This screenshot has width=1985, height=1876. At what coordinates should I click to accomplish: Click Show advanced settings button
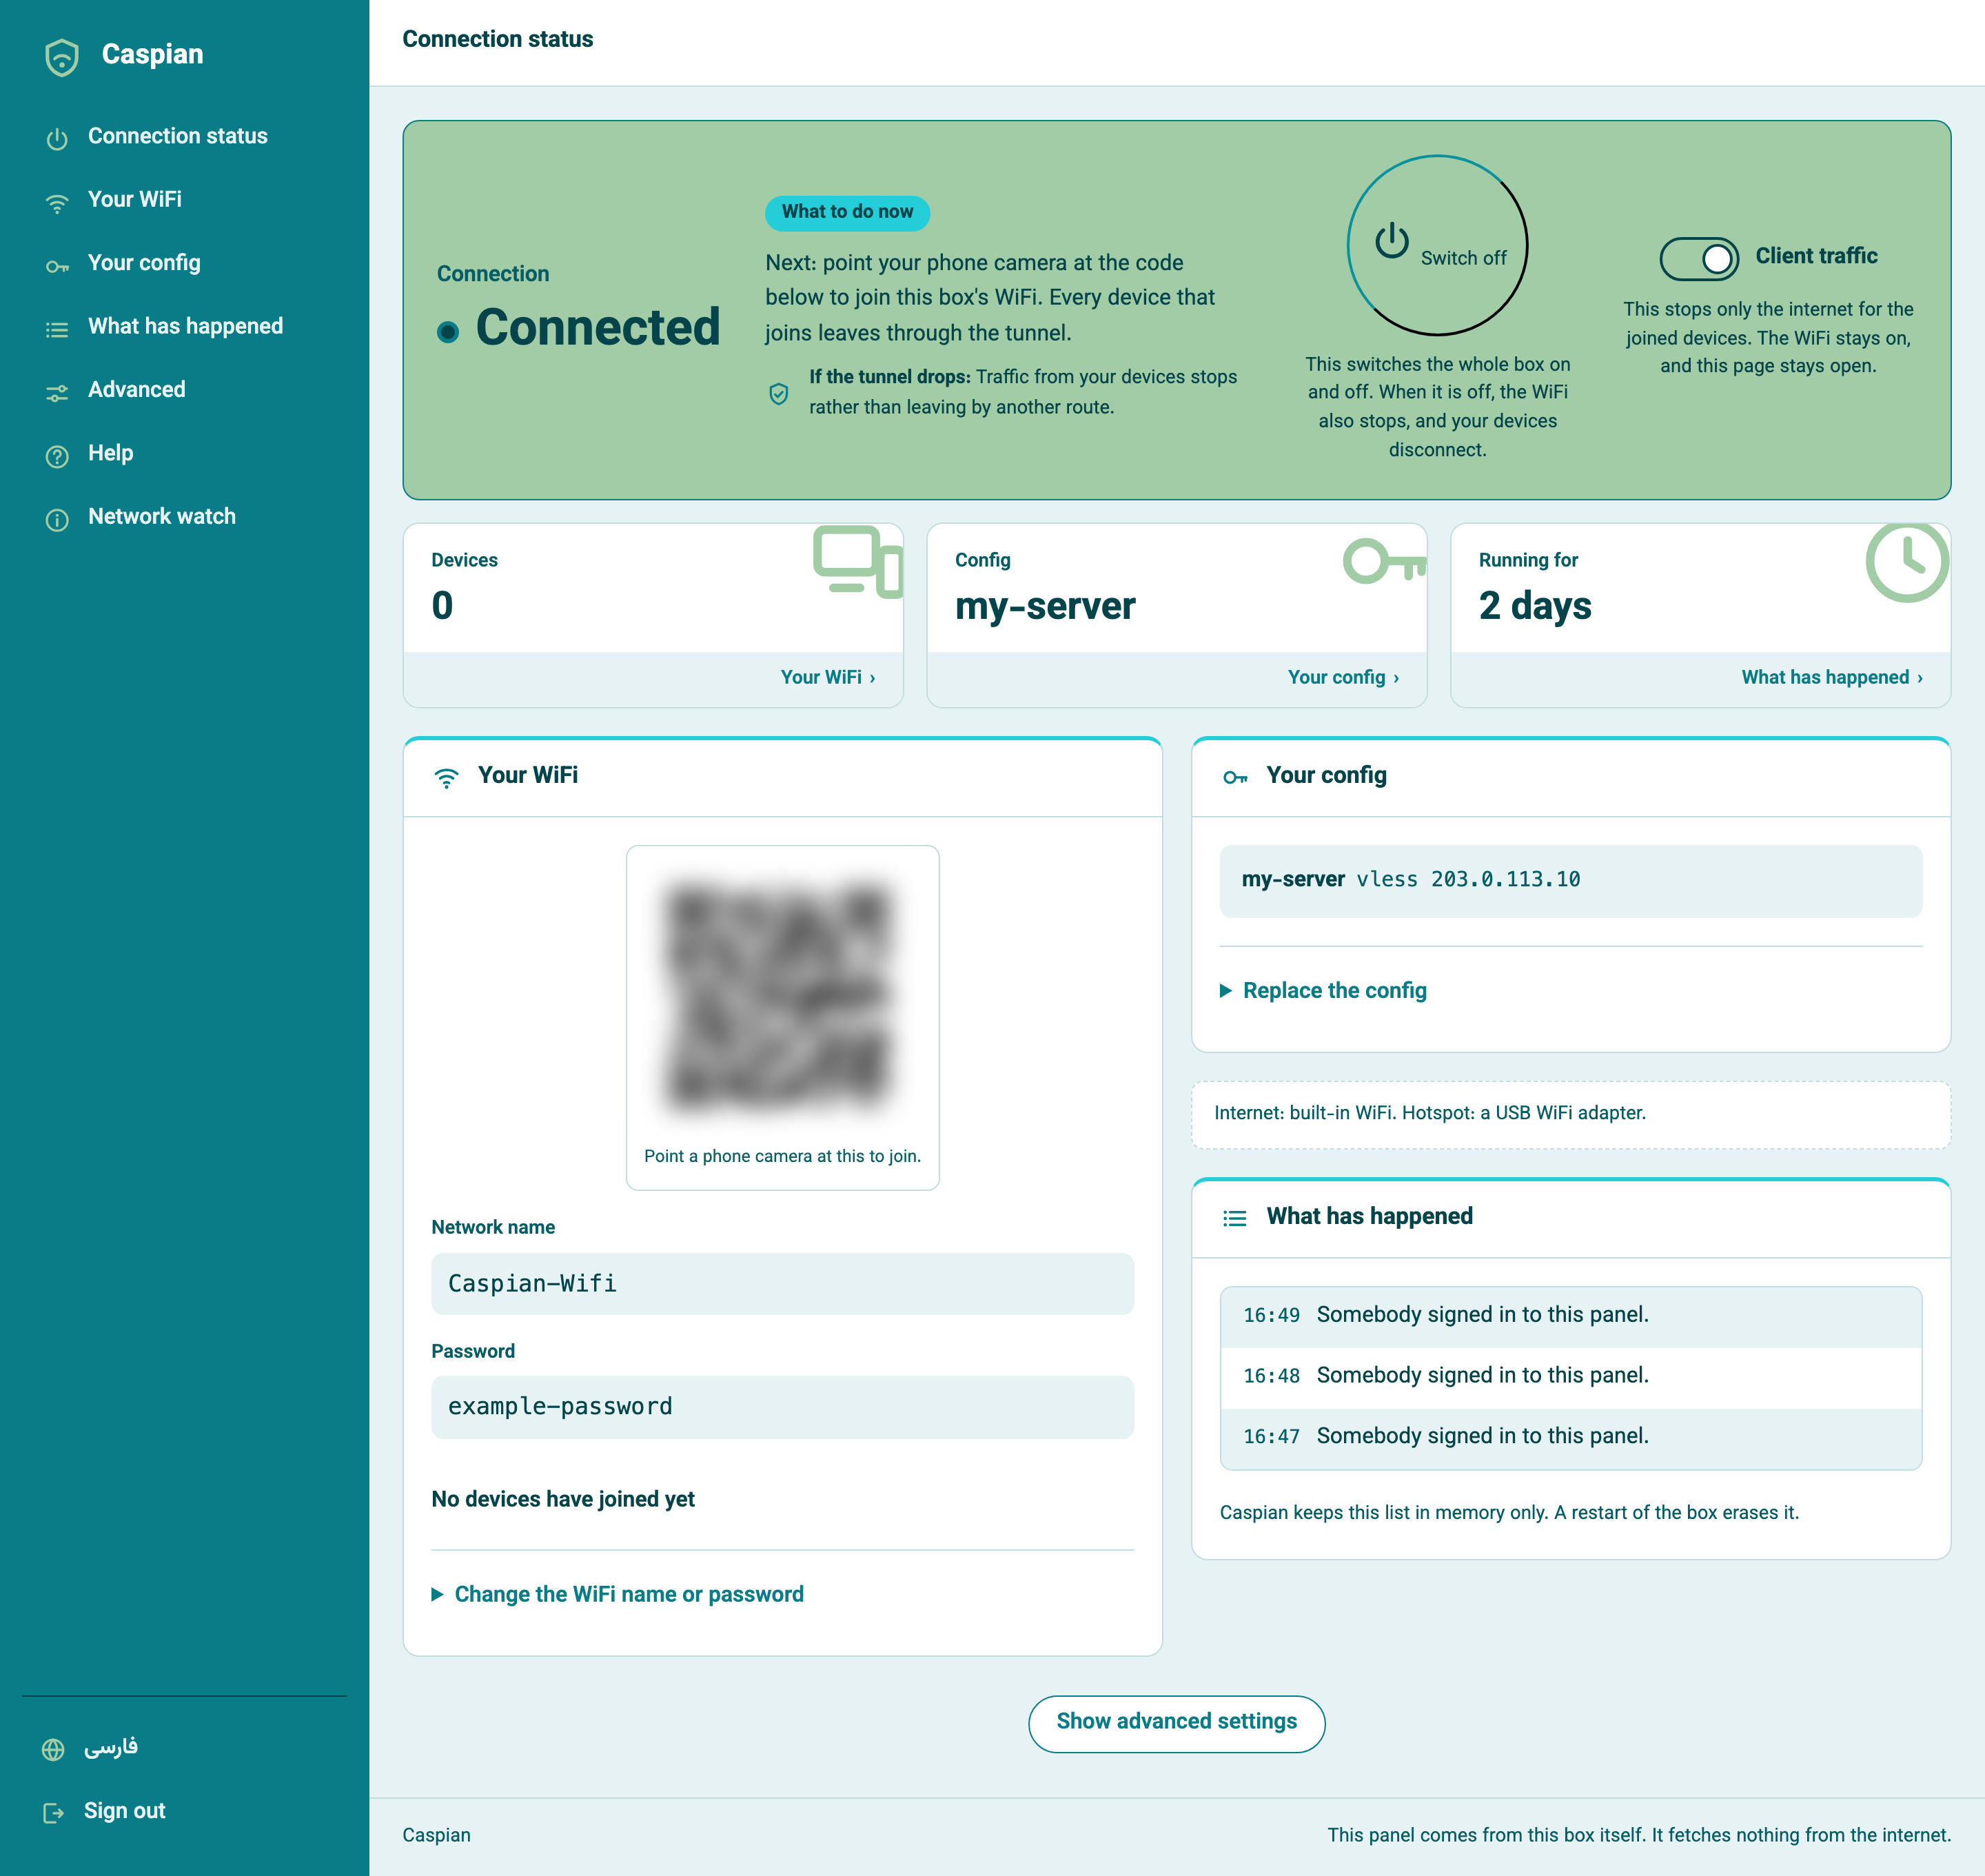point(1176,1722)
